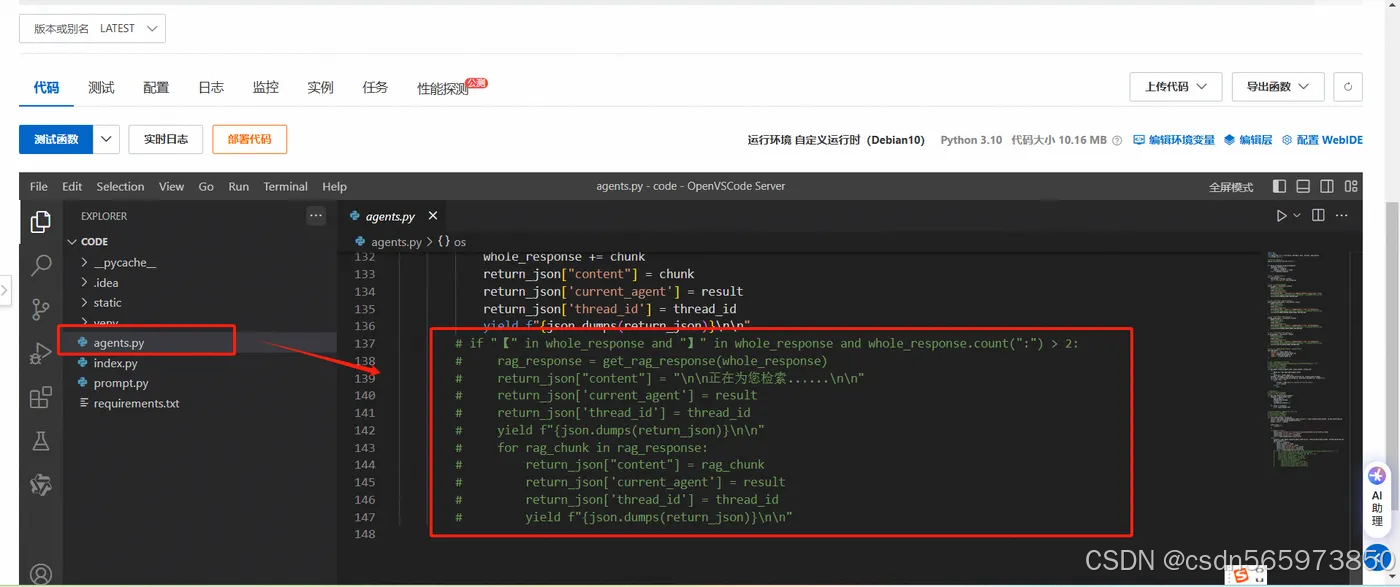Open the File menu
The width and height of the screenshot is (1400, 587).
[39, 186]
